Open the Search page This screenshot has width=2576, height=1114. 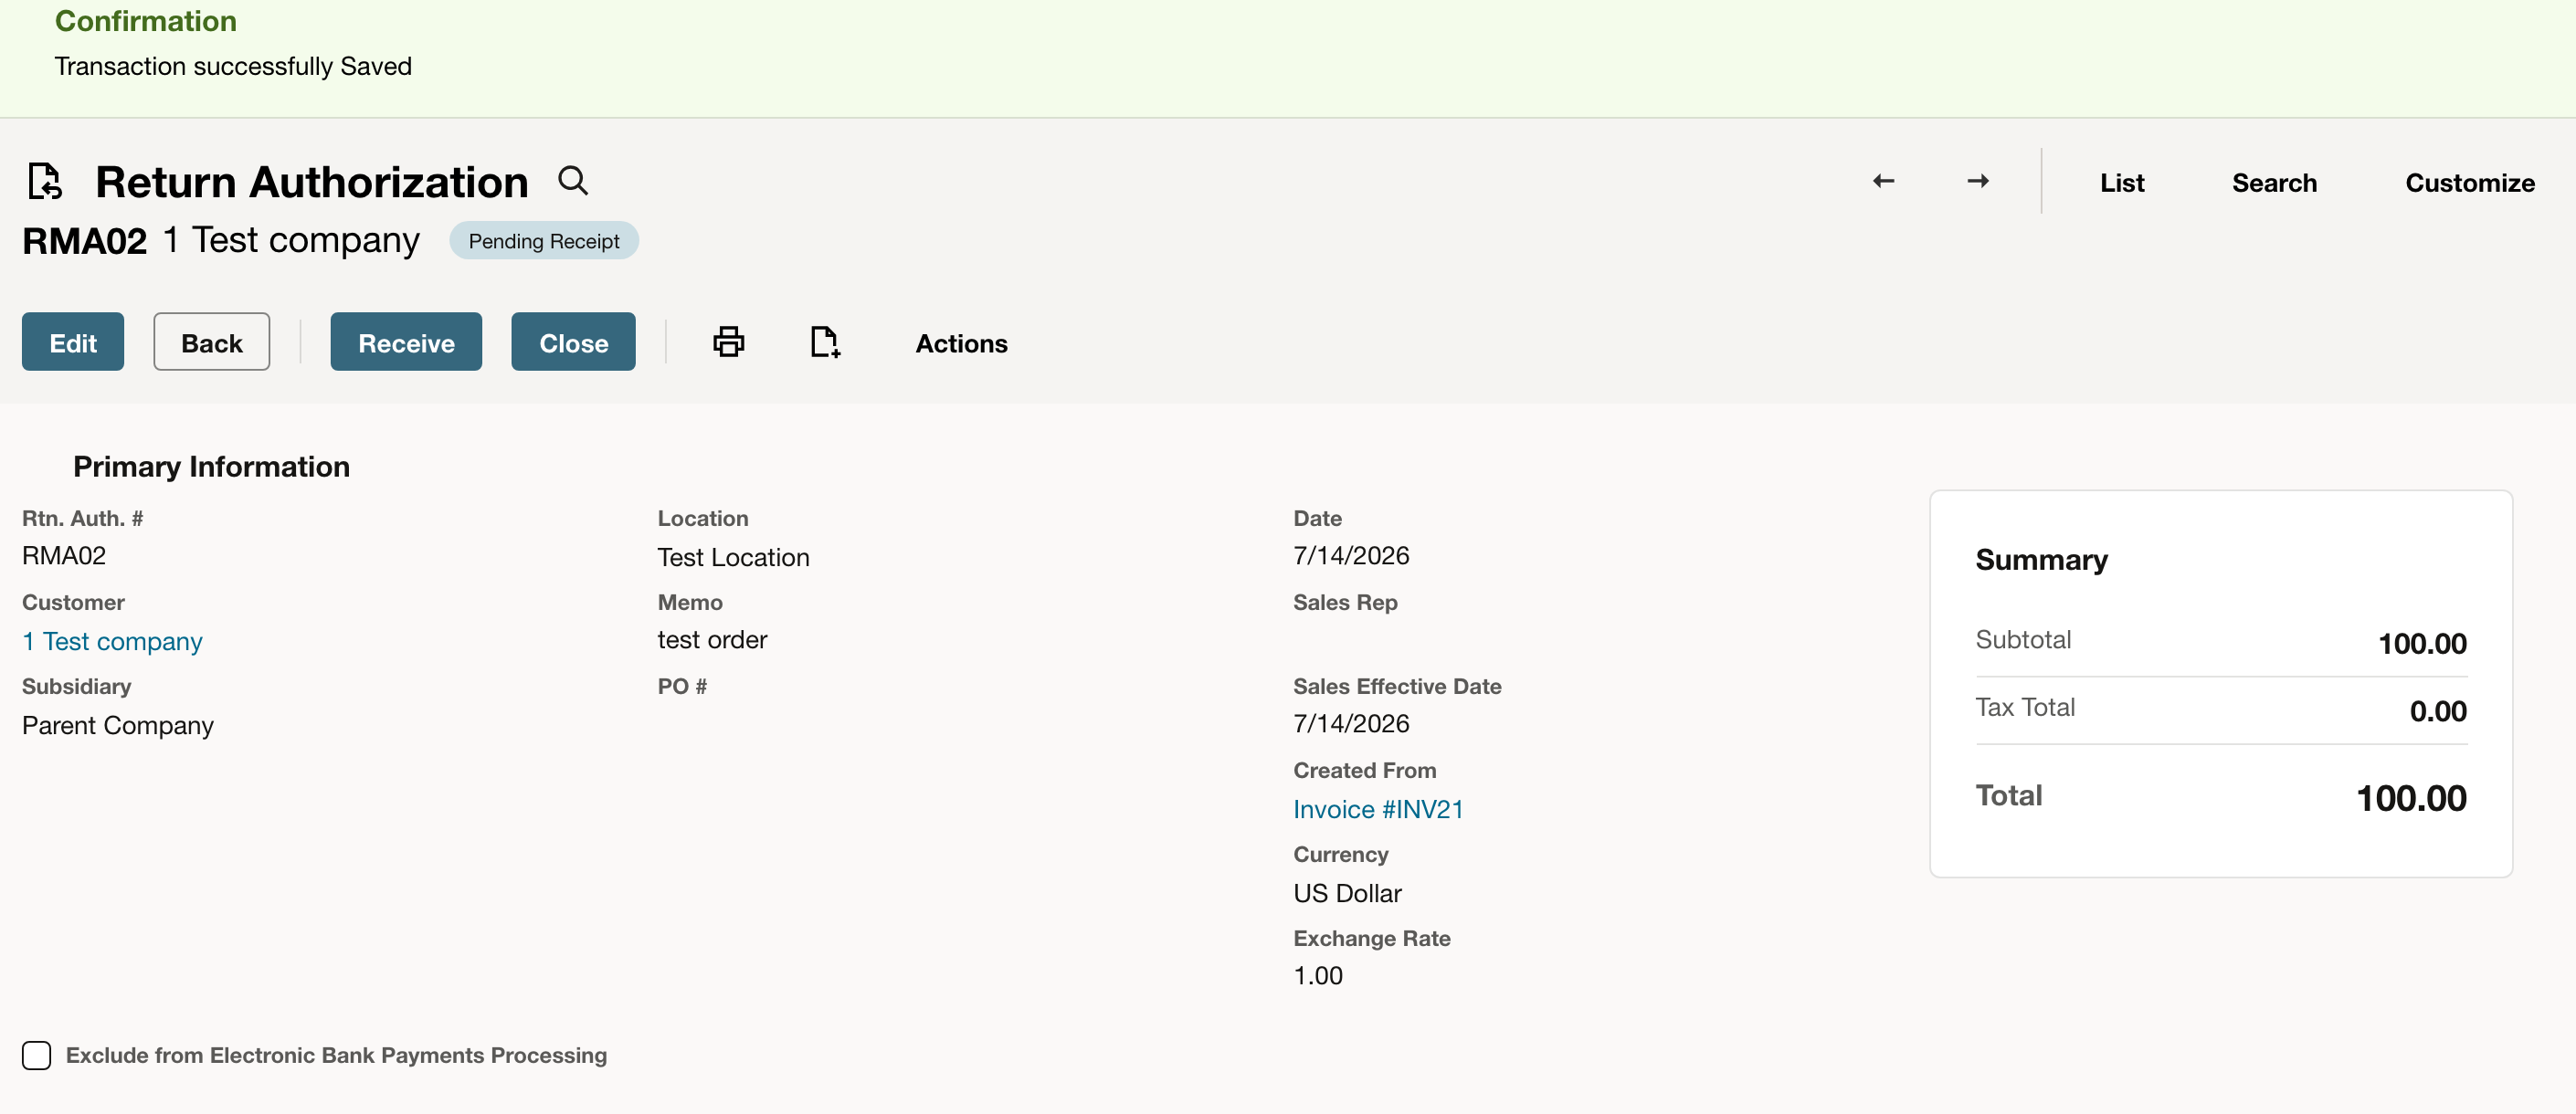(x=2274, y=183)
